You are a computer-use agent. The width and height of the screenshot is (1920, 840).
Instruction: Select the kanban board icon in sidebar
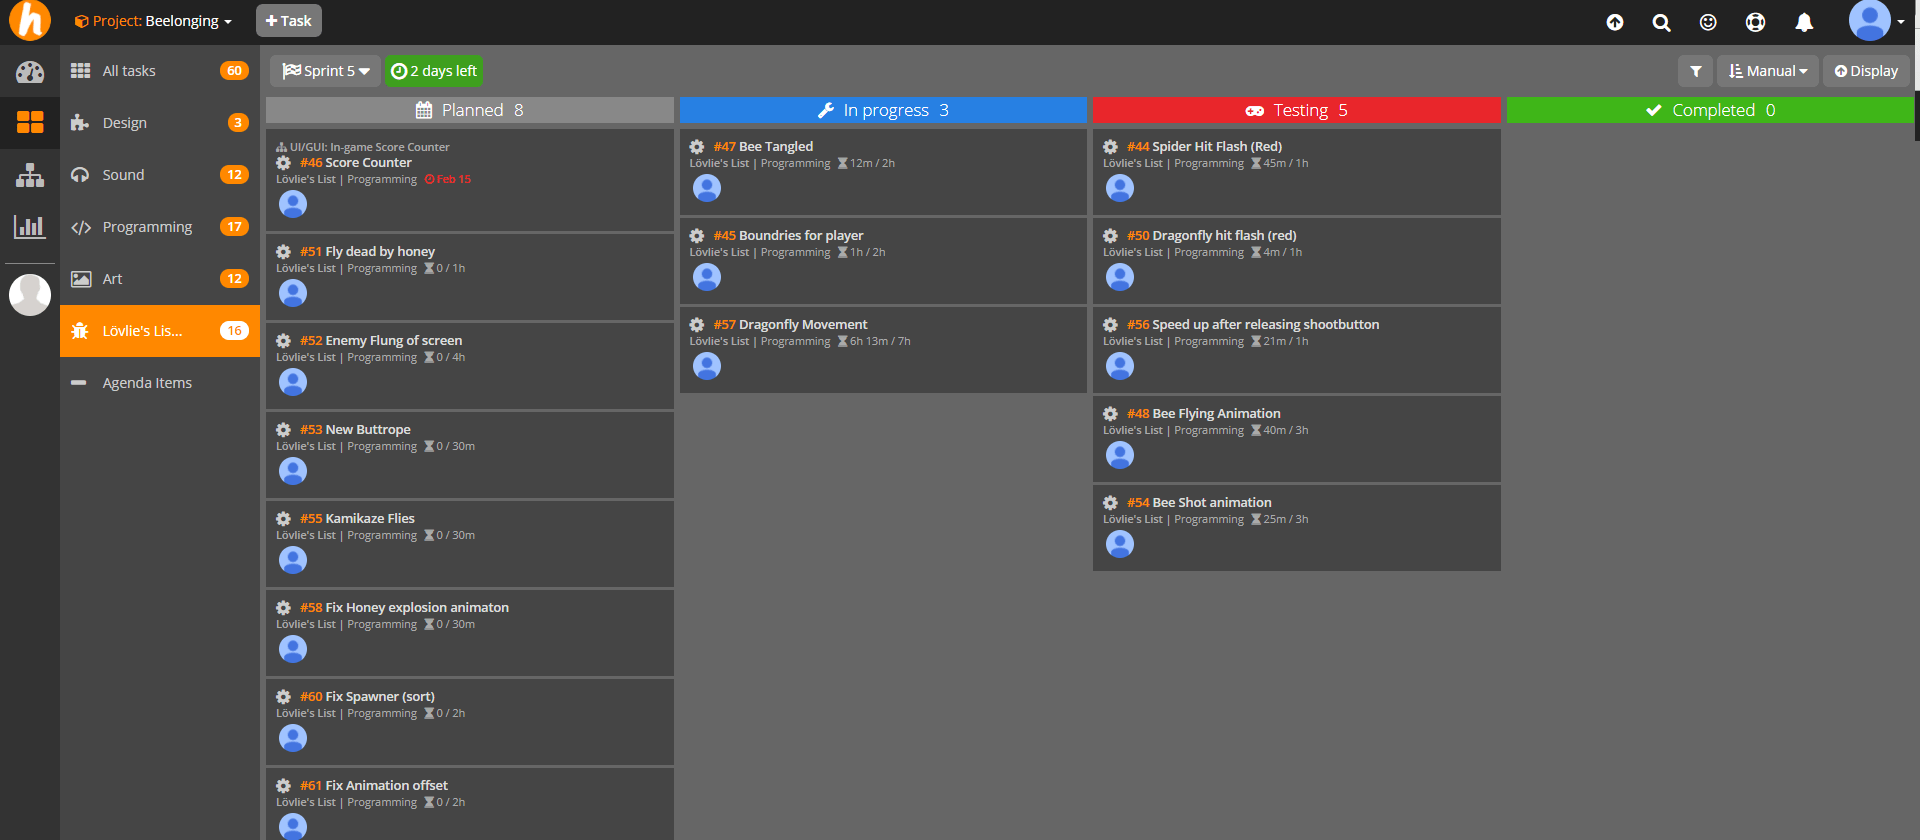click(30, 122)
